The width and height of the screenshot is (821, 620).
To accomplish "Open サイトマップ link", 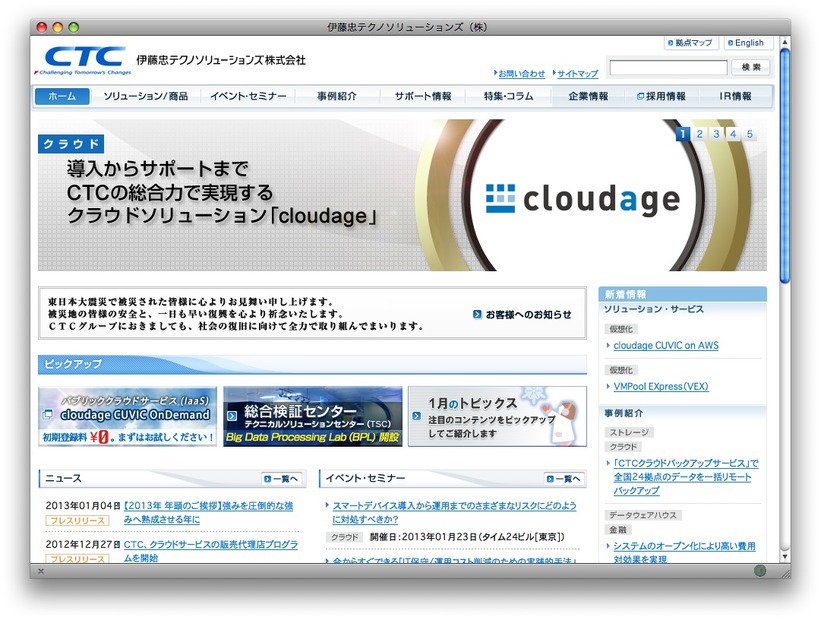I will [578, 74].
